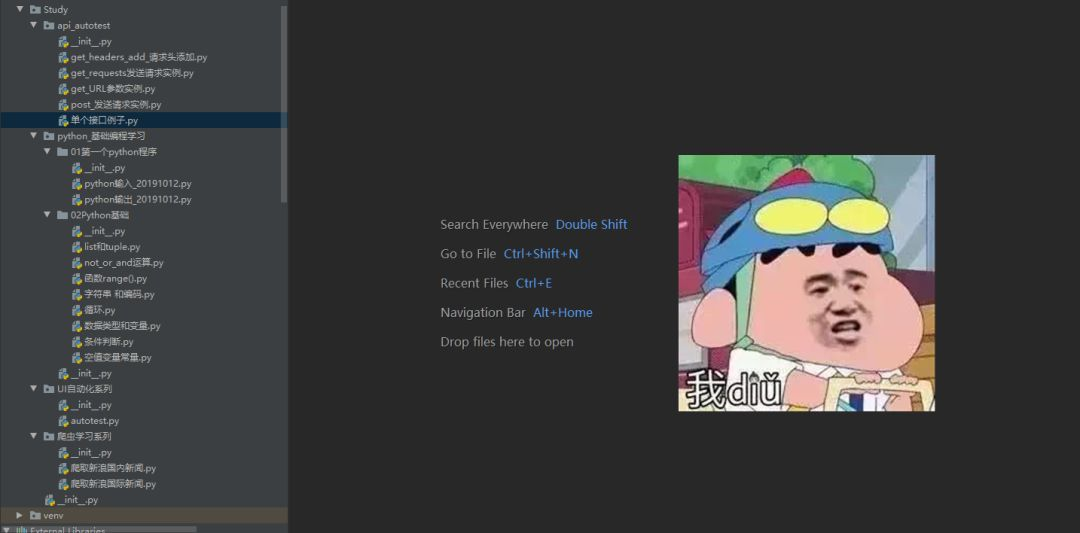The height and width of the screenshot is (533, 1080).
Task: Collapse the api_autotest folder arrow
Action: pos(33,25)
